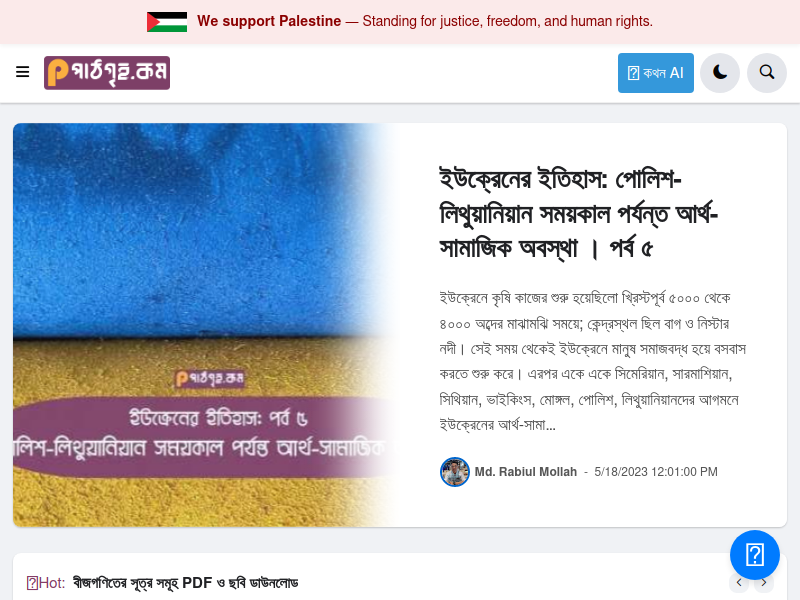The height and width of the screenshot is (600, 800).
Task: Click the article excerpt about Ukraine agriculture
Action: pos(593,361)
